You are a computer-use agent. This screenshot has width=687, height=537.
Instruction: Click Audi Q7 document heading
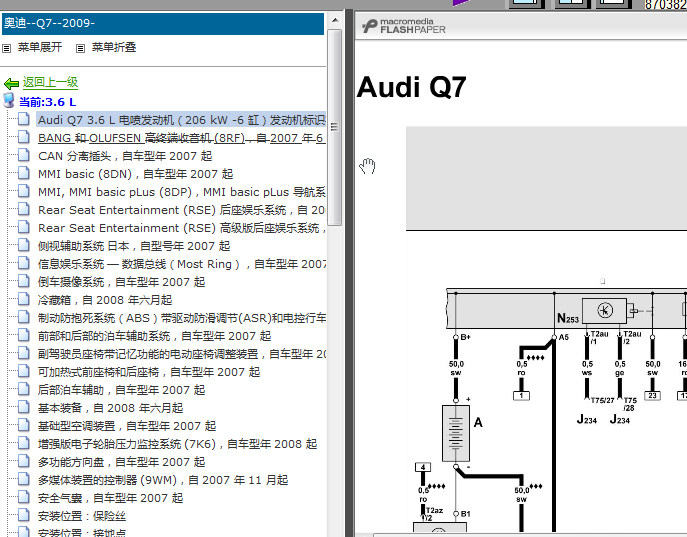click(x=411, y=87)
